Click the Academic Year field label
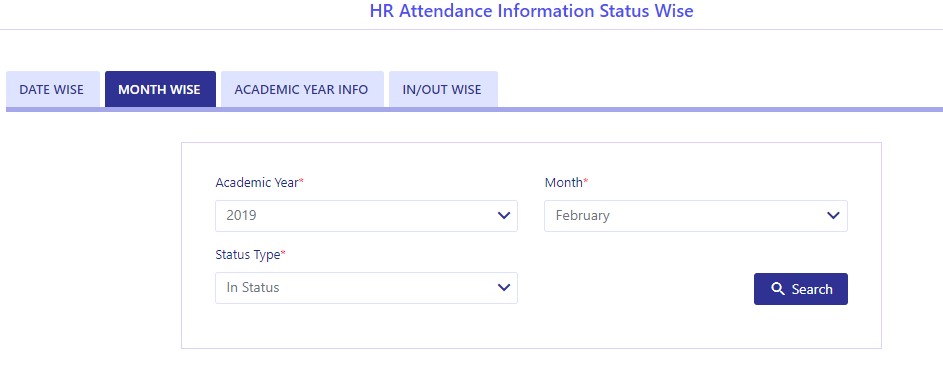 [257, 182]
